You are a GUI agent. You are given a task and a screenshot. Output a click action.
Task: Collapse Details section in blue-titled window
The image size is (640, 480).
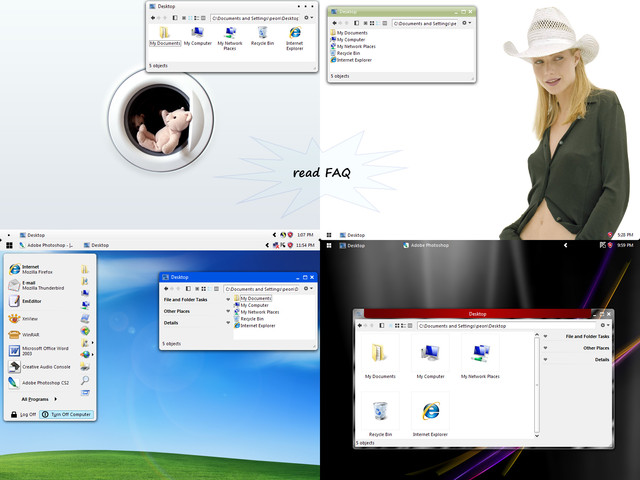point(228,323)
